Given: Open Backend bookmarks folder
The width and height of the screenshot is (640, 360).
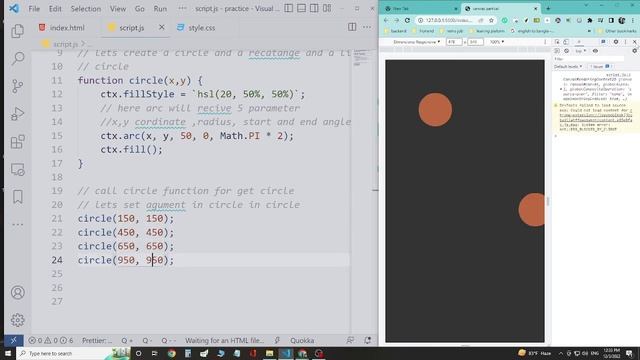Looking at the screenshot, I should coord(396,31).
